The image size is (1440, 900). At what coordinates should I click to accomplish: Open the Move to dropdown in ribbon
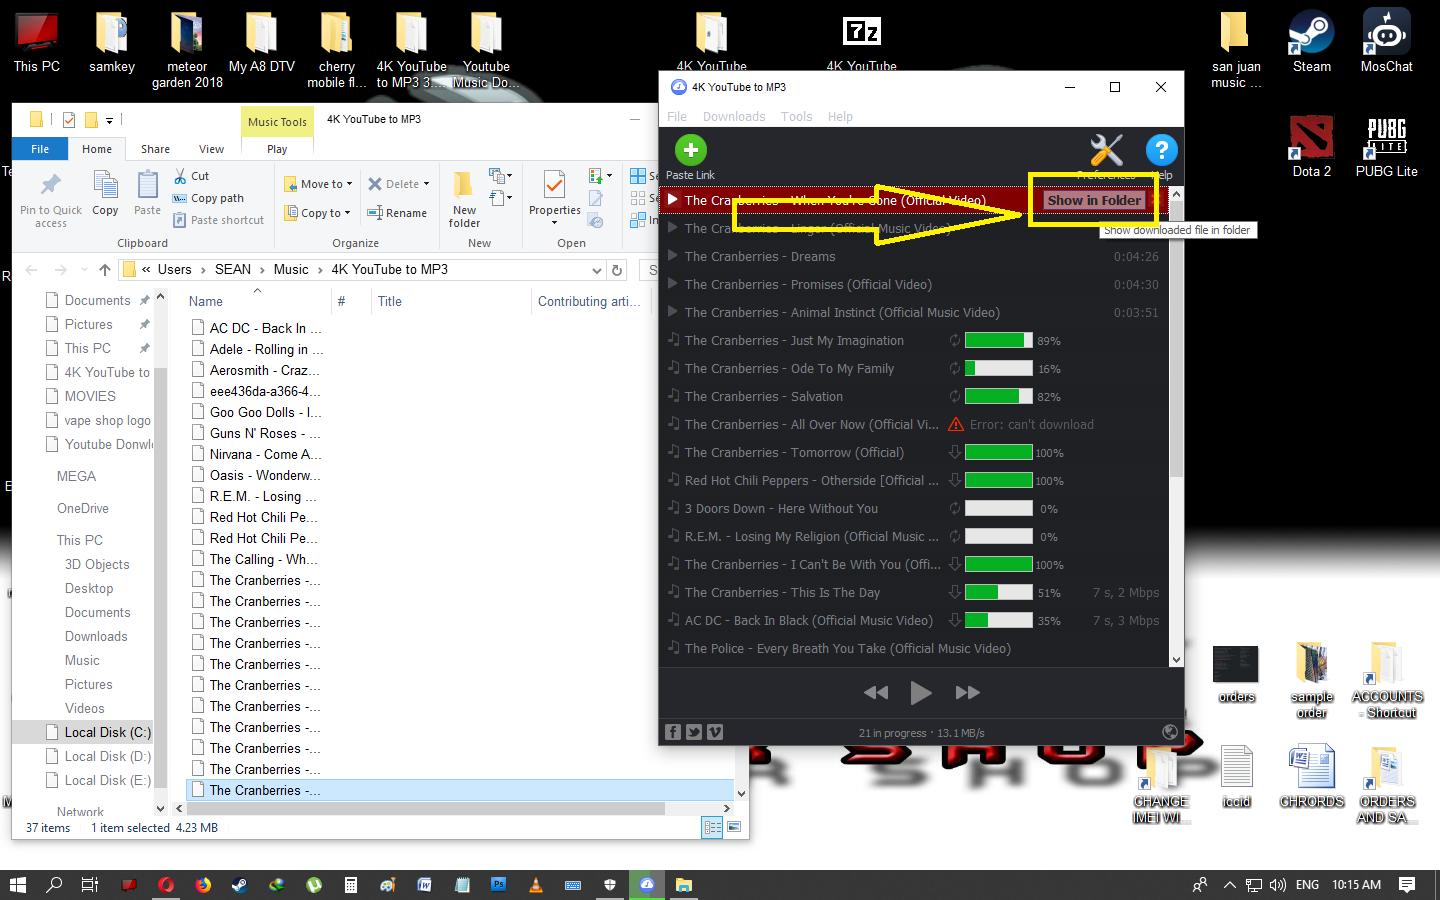tap(319, 184)
